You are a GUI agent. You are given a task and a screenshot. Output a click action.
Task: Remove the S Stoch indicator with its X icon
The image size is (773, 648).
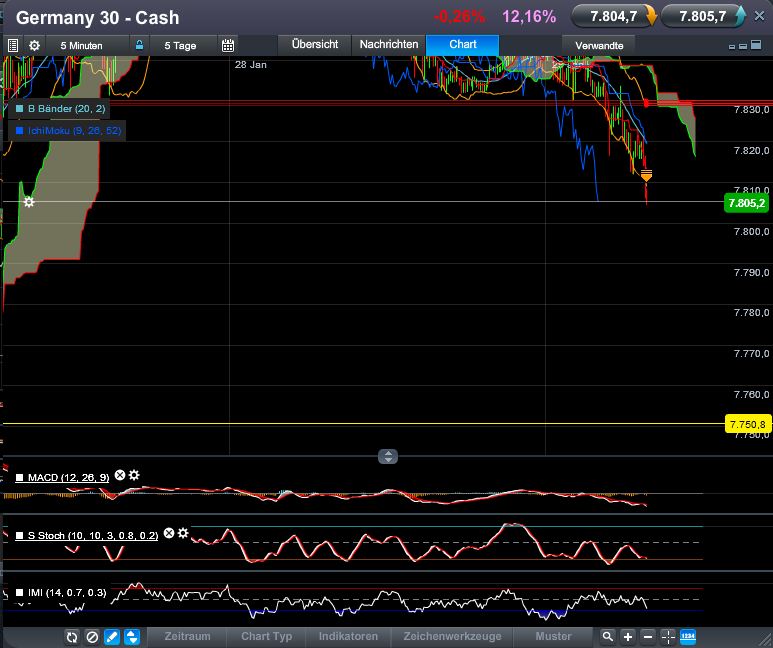(169, 533)
